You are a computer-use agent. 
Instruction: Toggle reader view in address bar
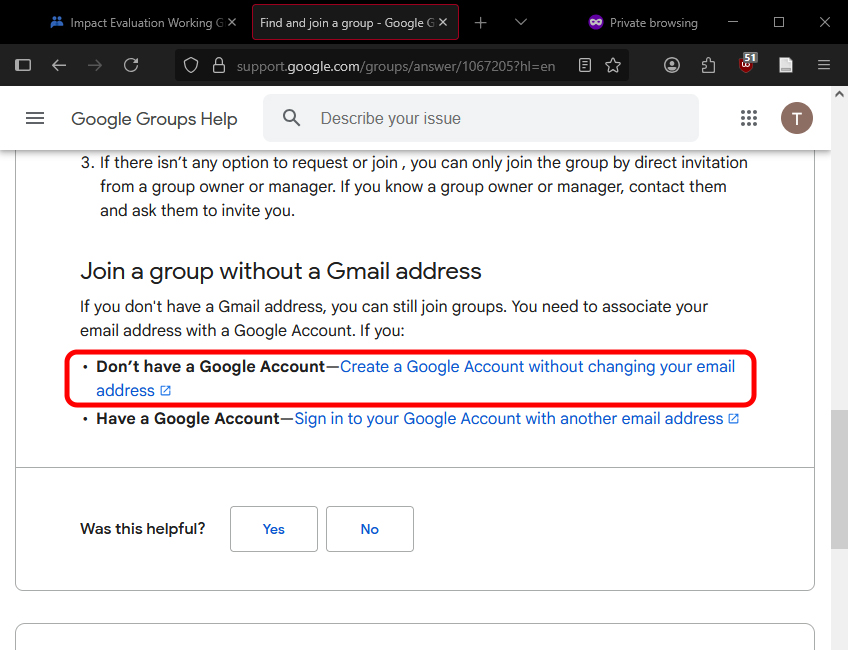coord(585,65)
